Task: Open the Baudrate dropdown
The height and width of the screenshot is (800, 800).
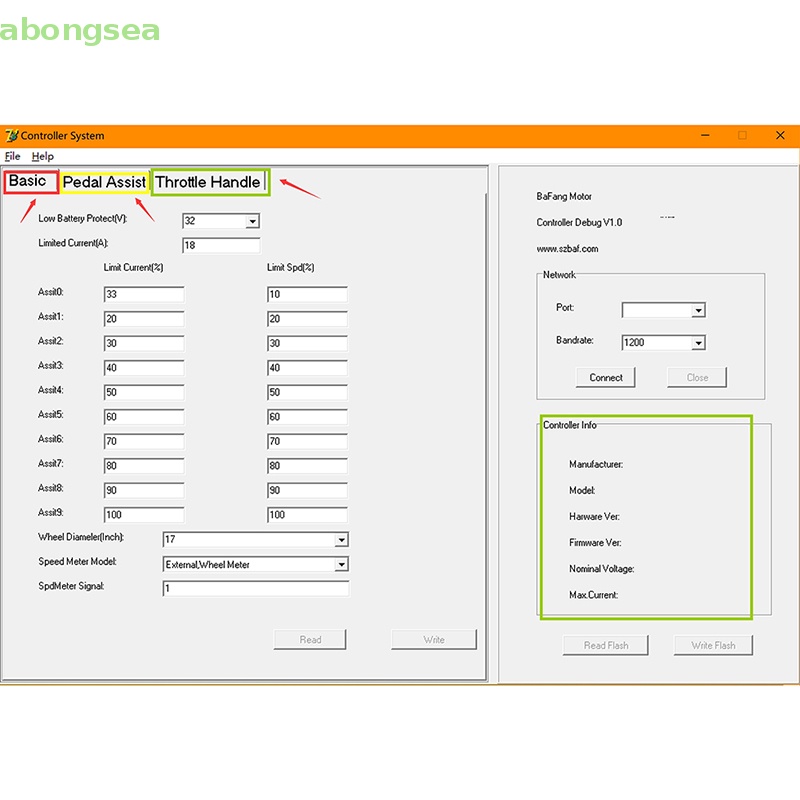Action: tap(698, 343)
